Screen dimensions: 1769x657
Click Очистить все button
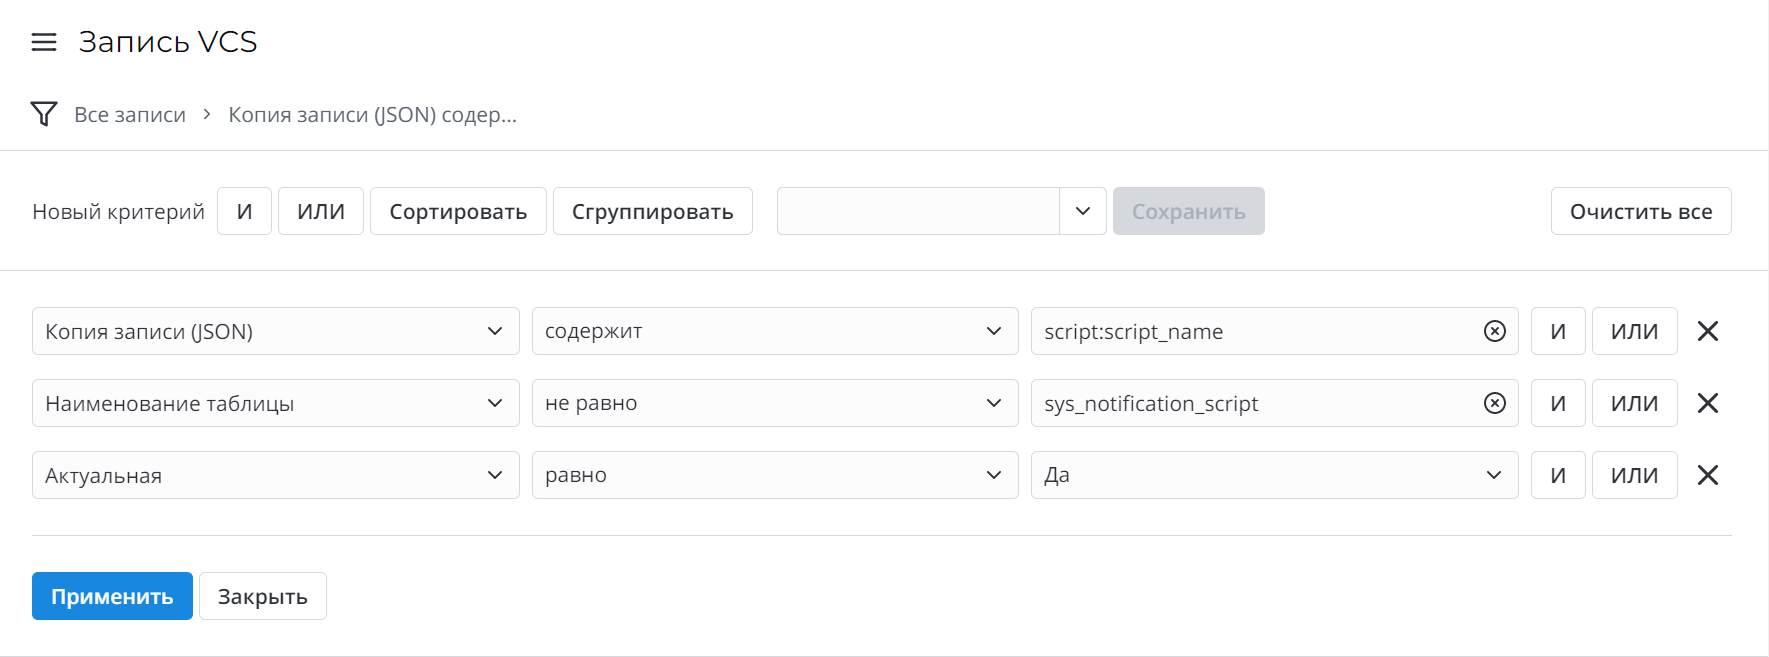coord(1640,211)
